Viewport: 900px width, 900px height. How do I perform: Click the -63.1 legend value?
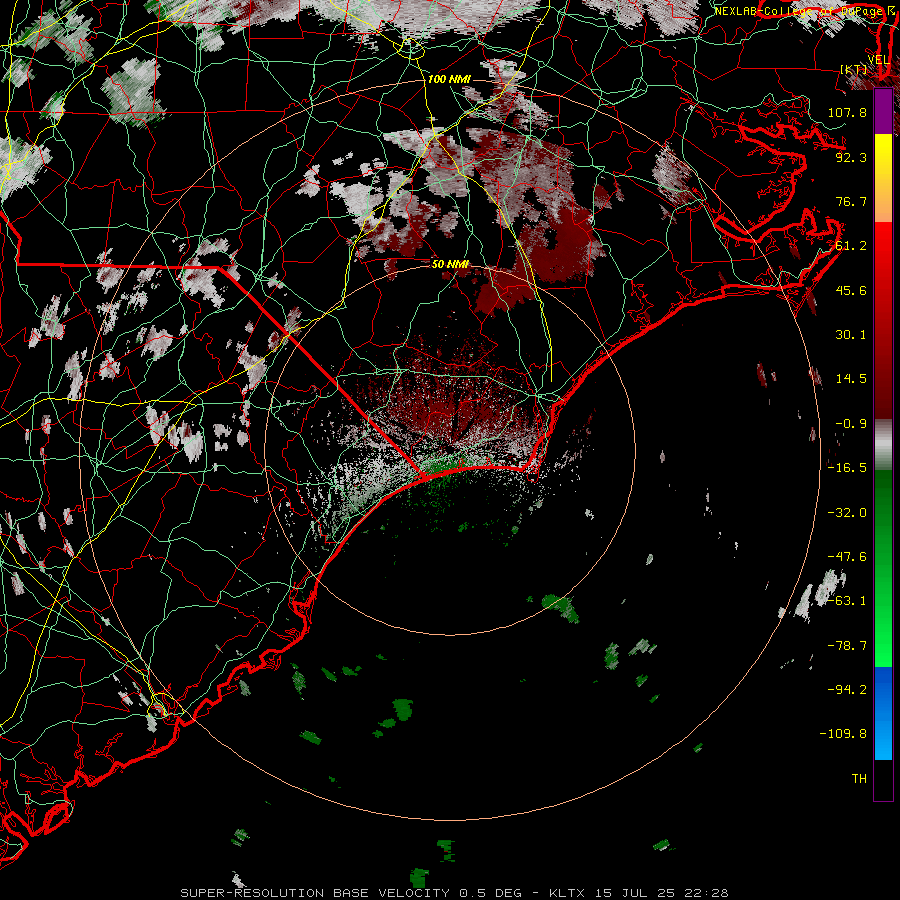tap(847, 601)
